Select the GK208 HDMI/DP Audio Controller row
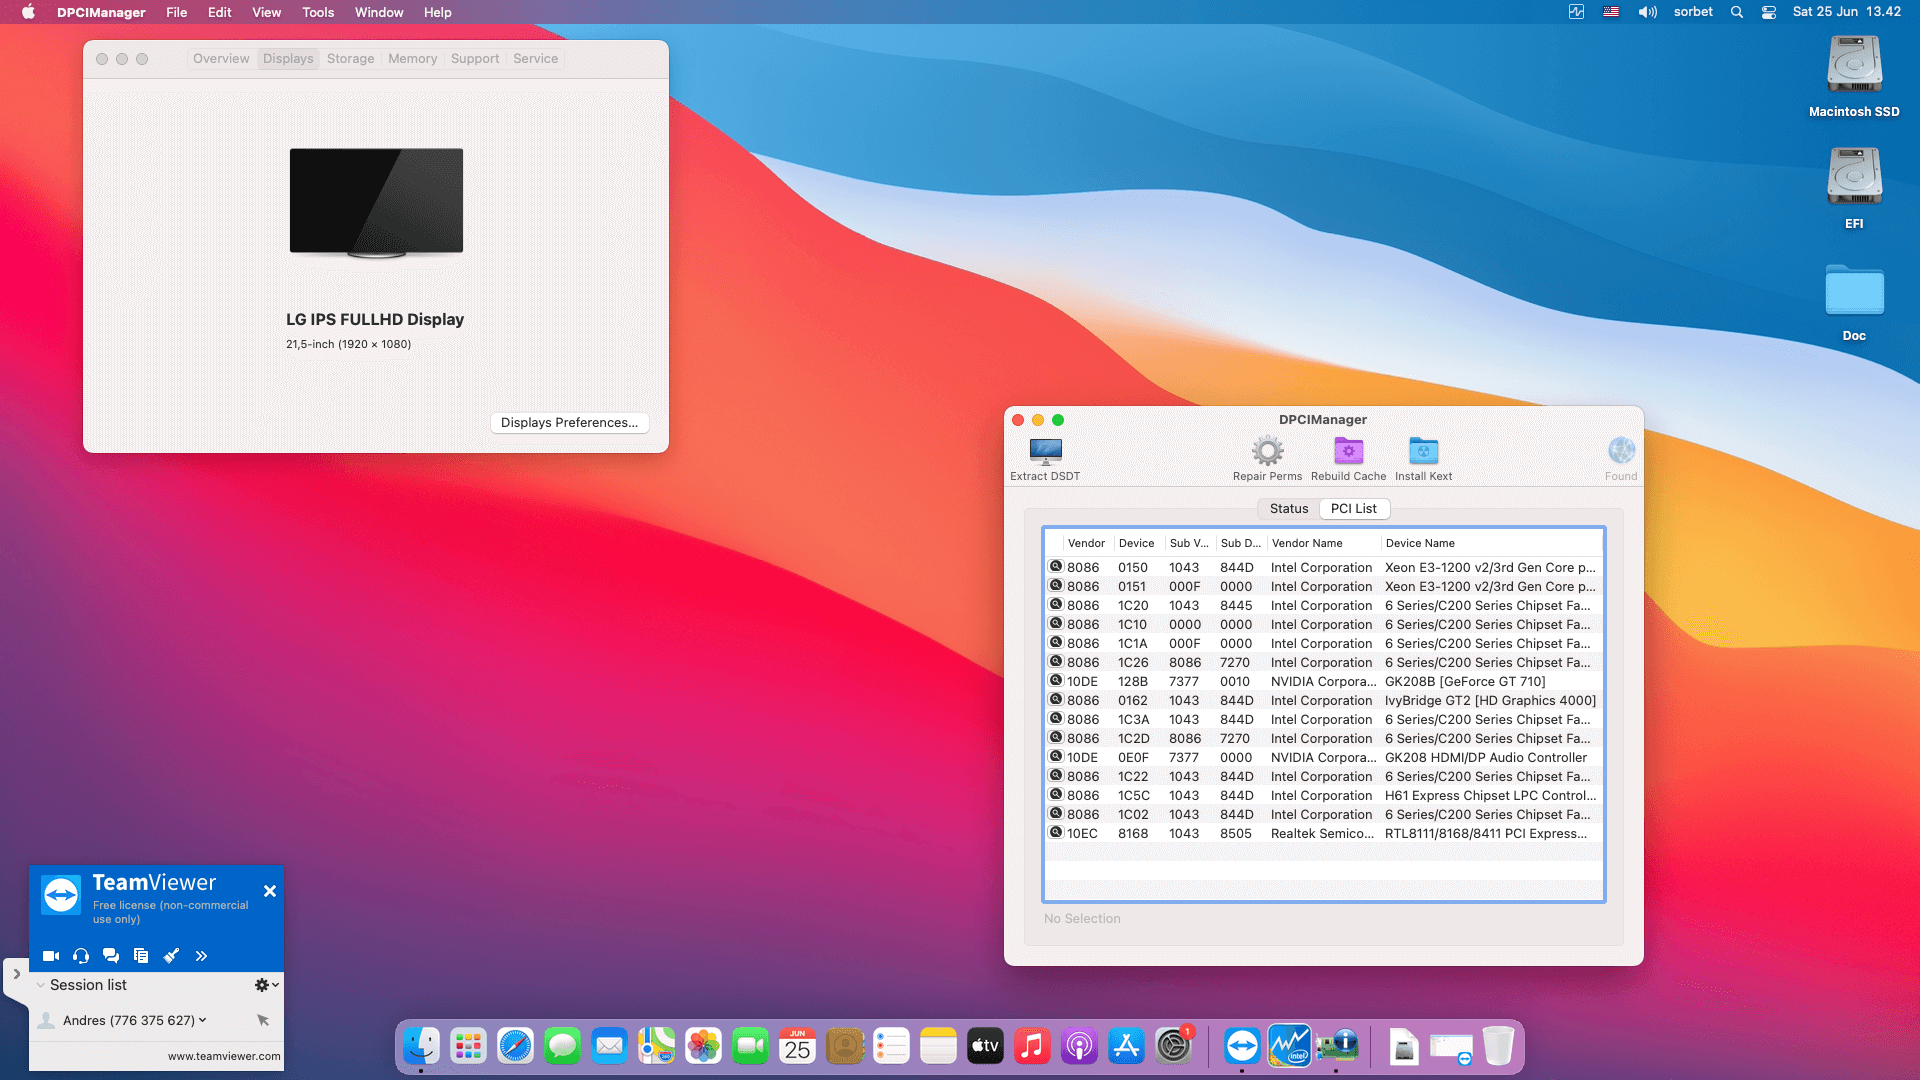Image resolution: width=1920 pixels, height=1080 pixels. 1323,758
